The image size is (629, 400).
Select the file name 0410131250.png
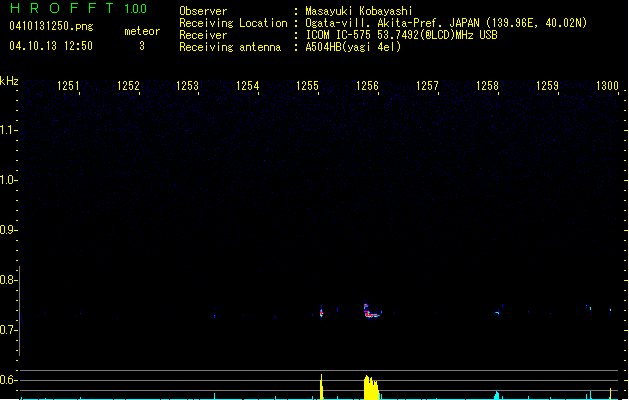point(51,26)
